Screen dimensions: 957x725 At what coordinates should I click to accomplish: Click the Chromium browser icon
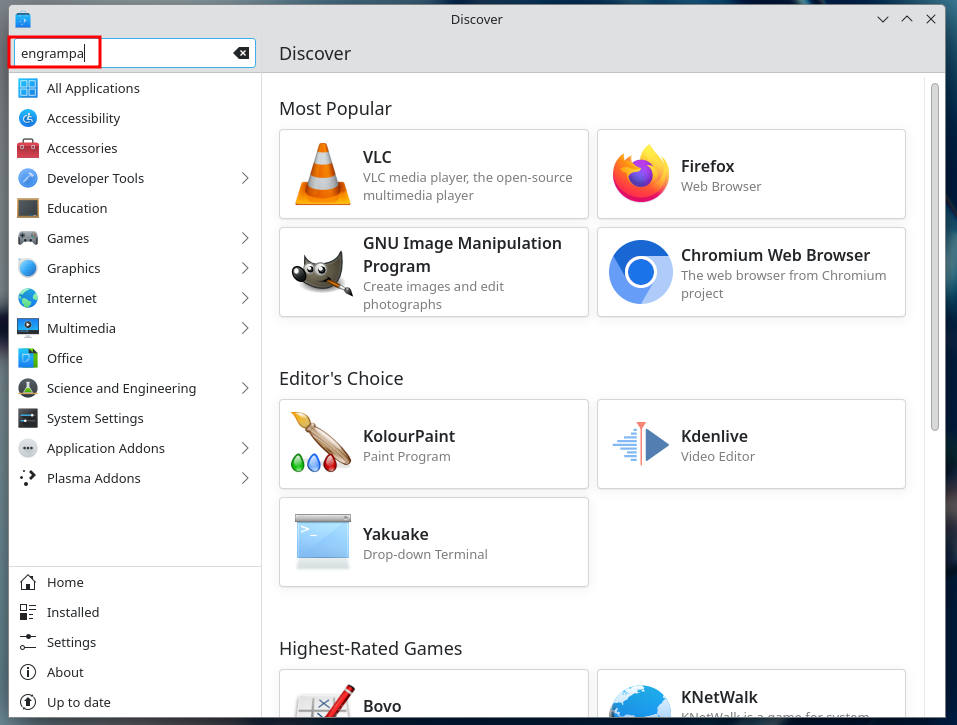[x=640, y=272]
